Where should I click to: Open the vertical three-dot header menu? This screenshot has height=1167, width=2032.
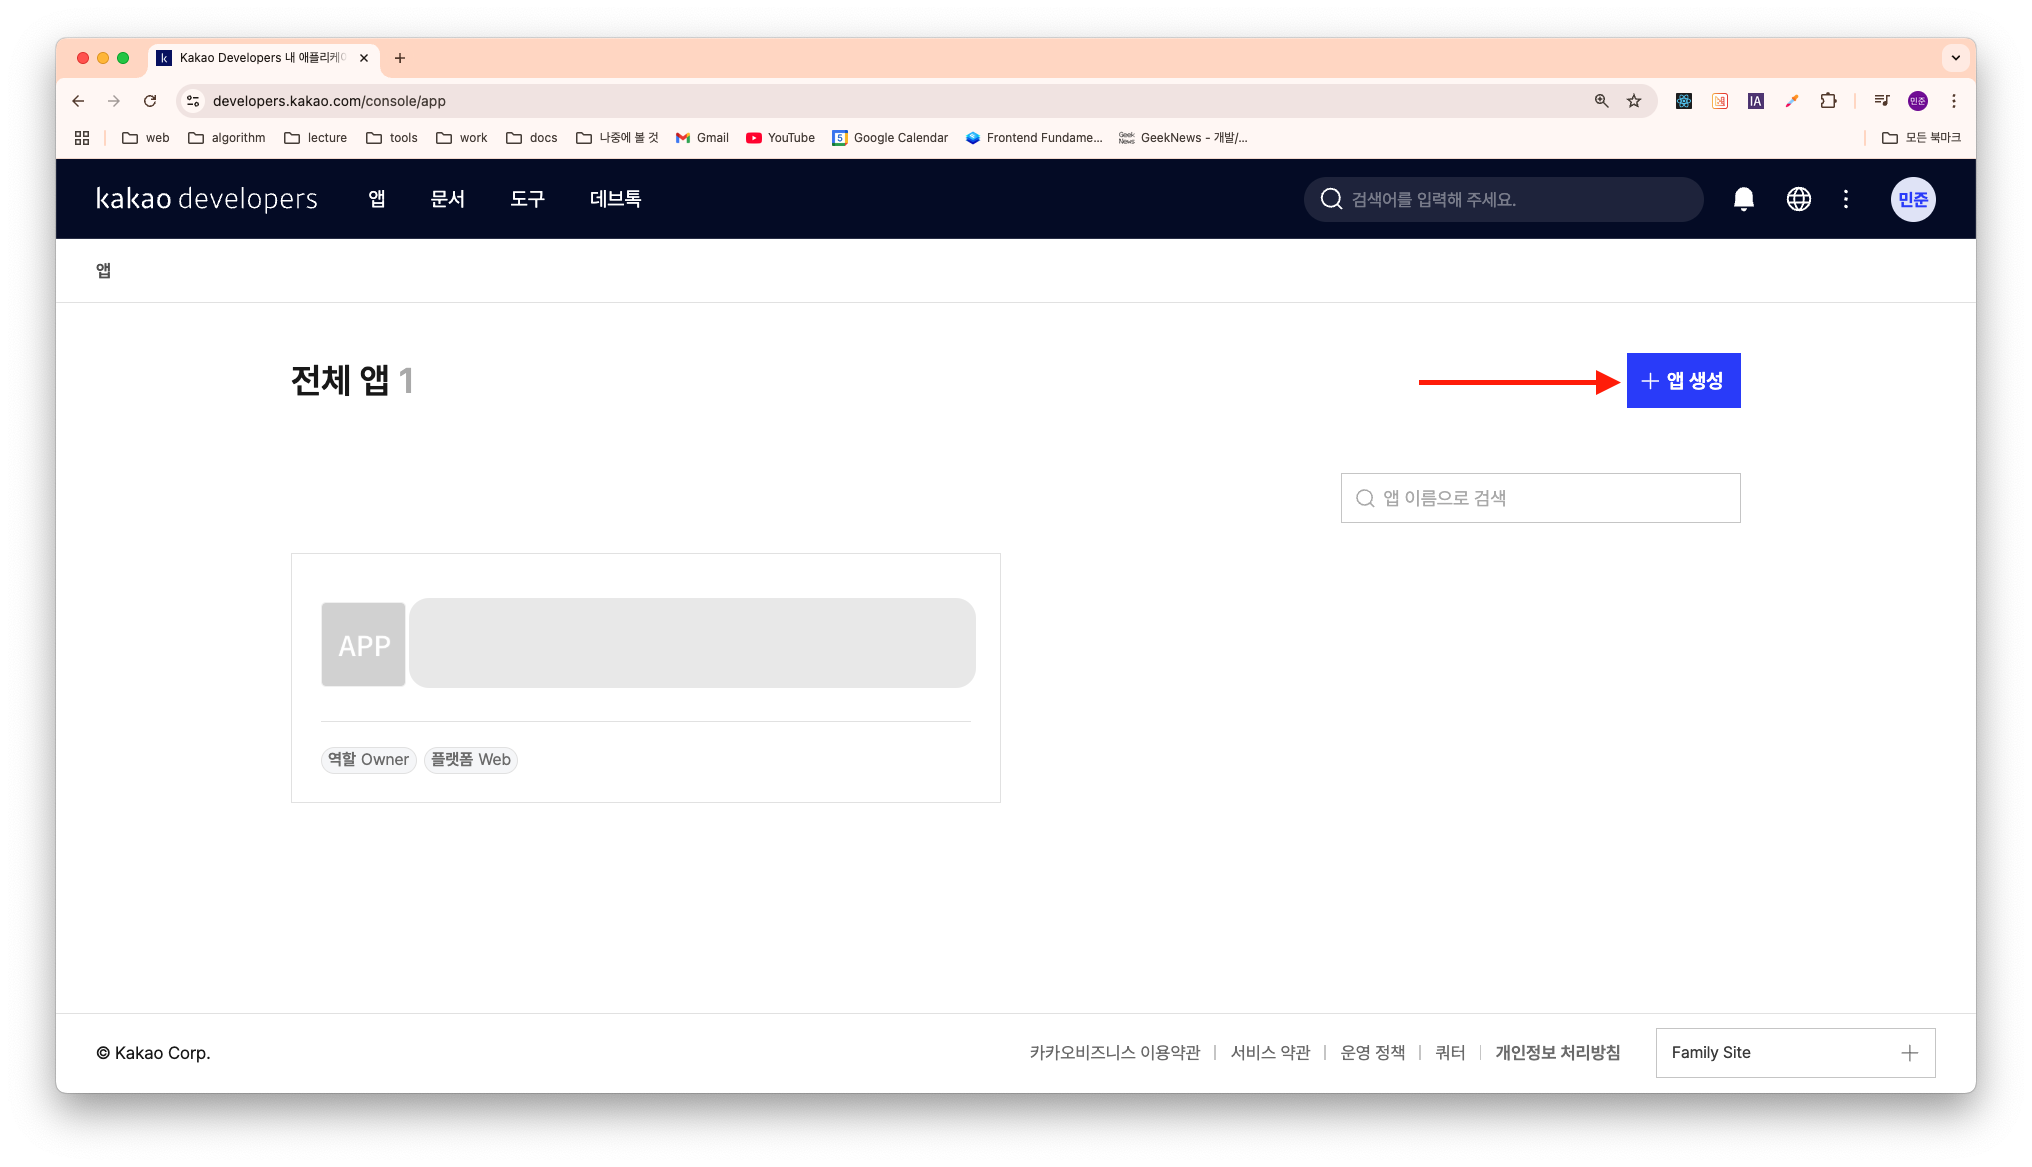pyautogui.click(x=1846, y=199)
